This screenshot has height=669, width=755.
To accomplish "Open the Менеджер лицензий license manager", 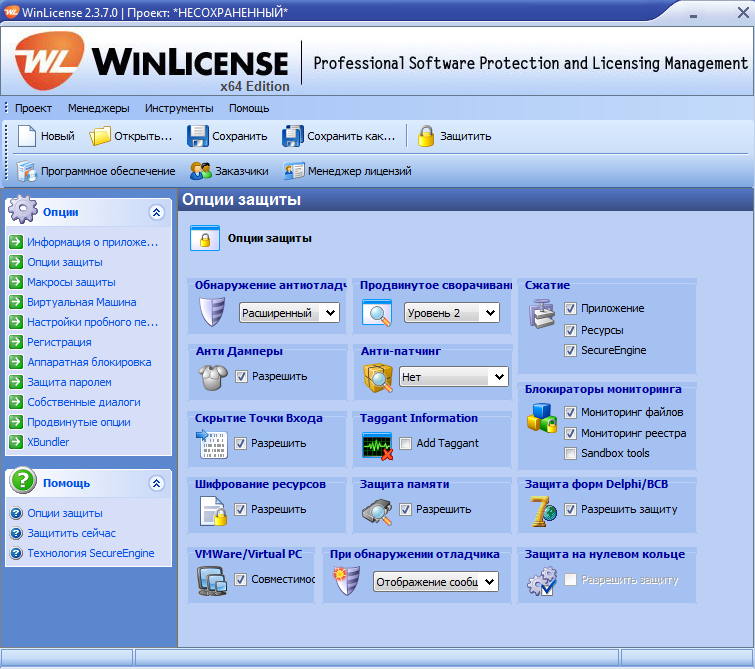I will coord(294,171).
